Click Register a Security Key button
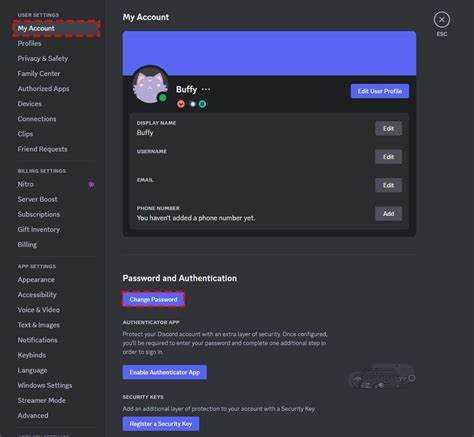 (161, 424)
